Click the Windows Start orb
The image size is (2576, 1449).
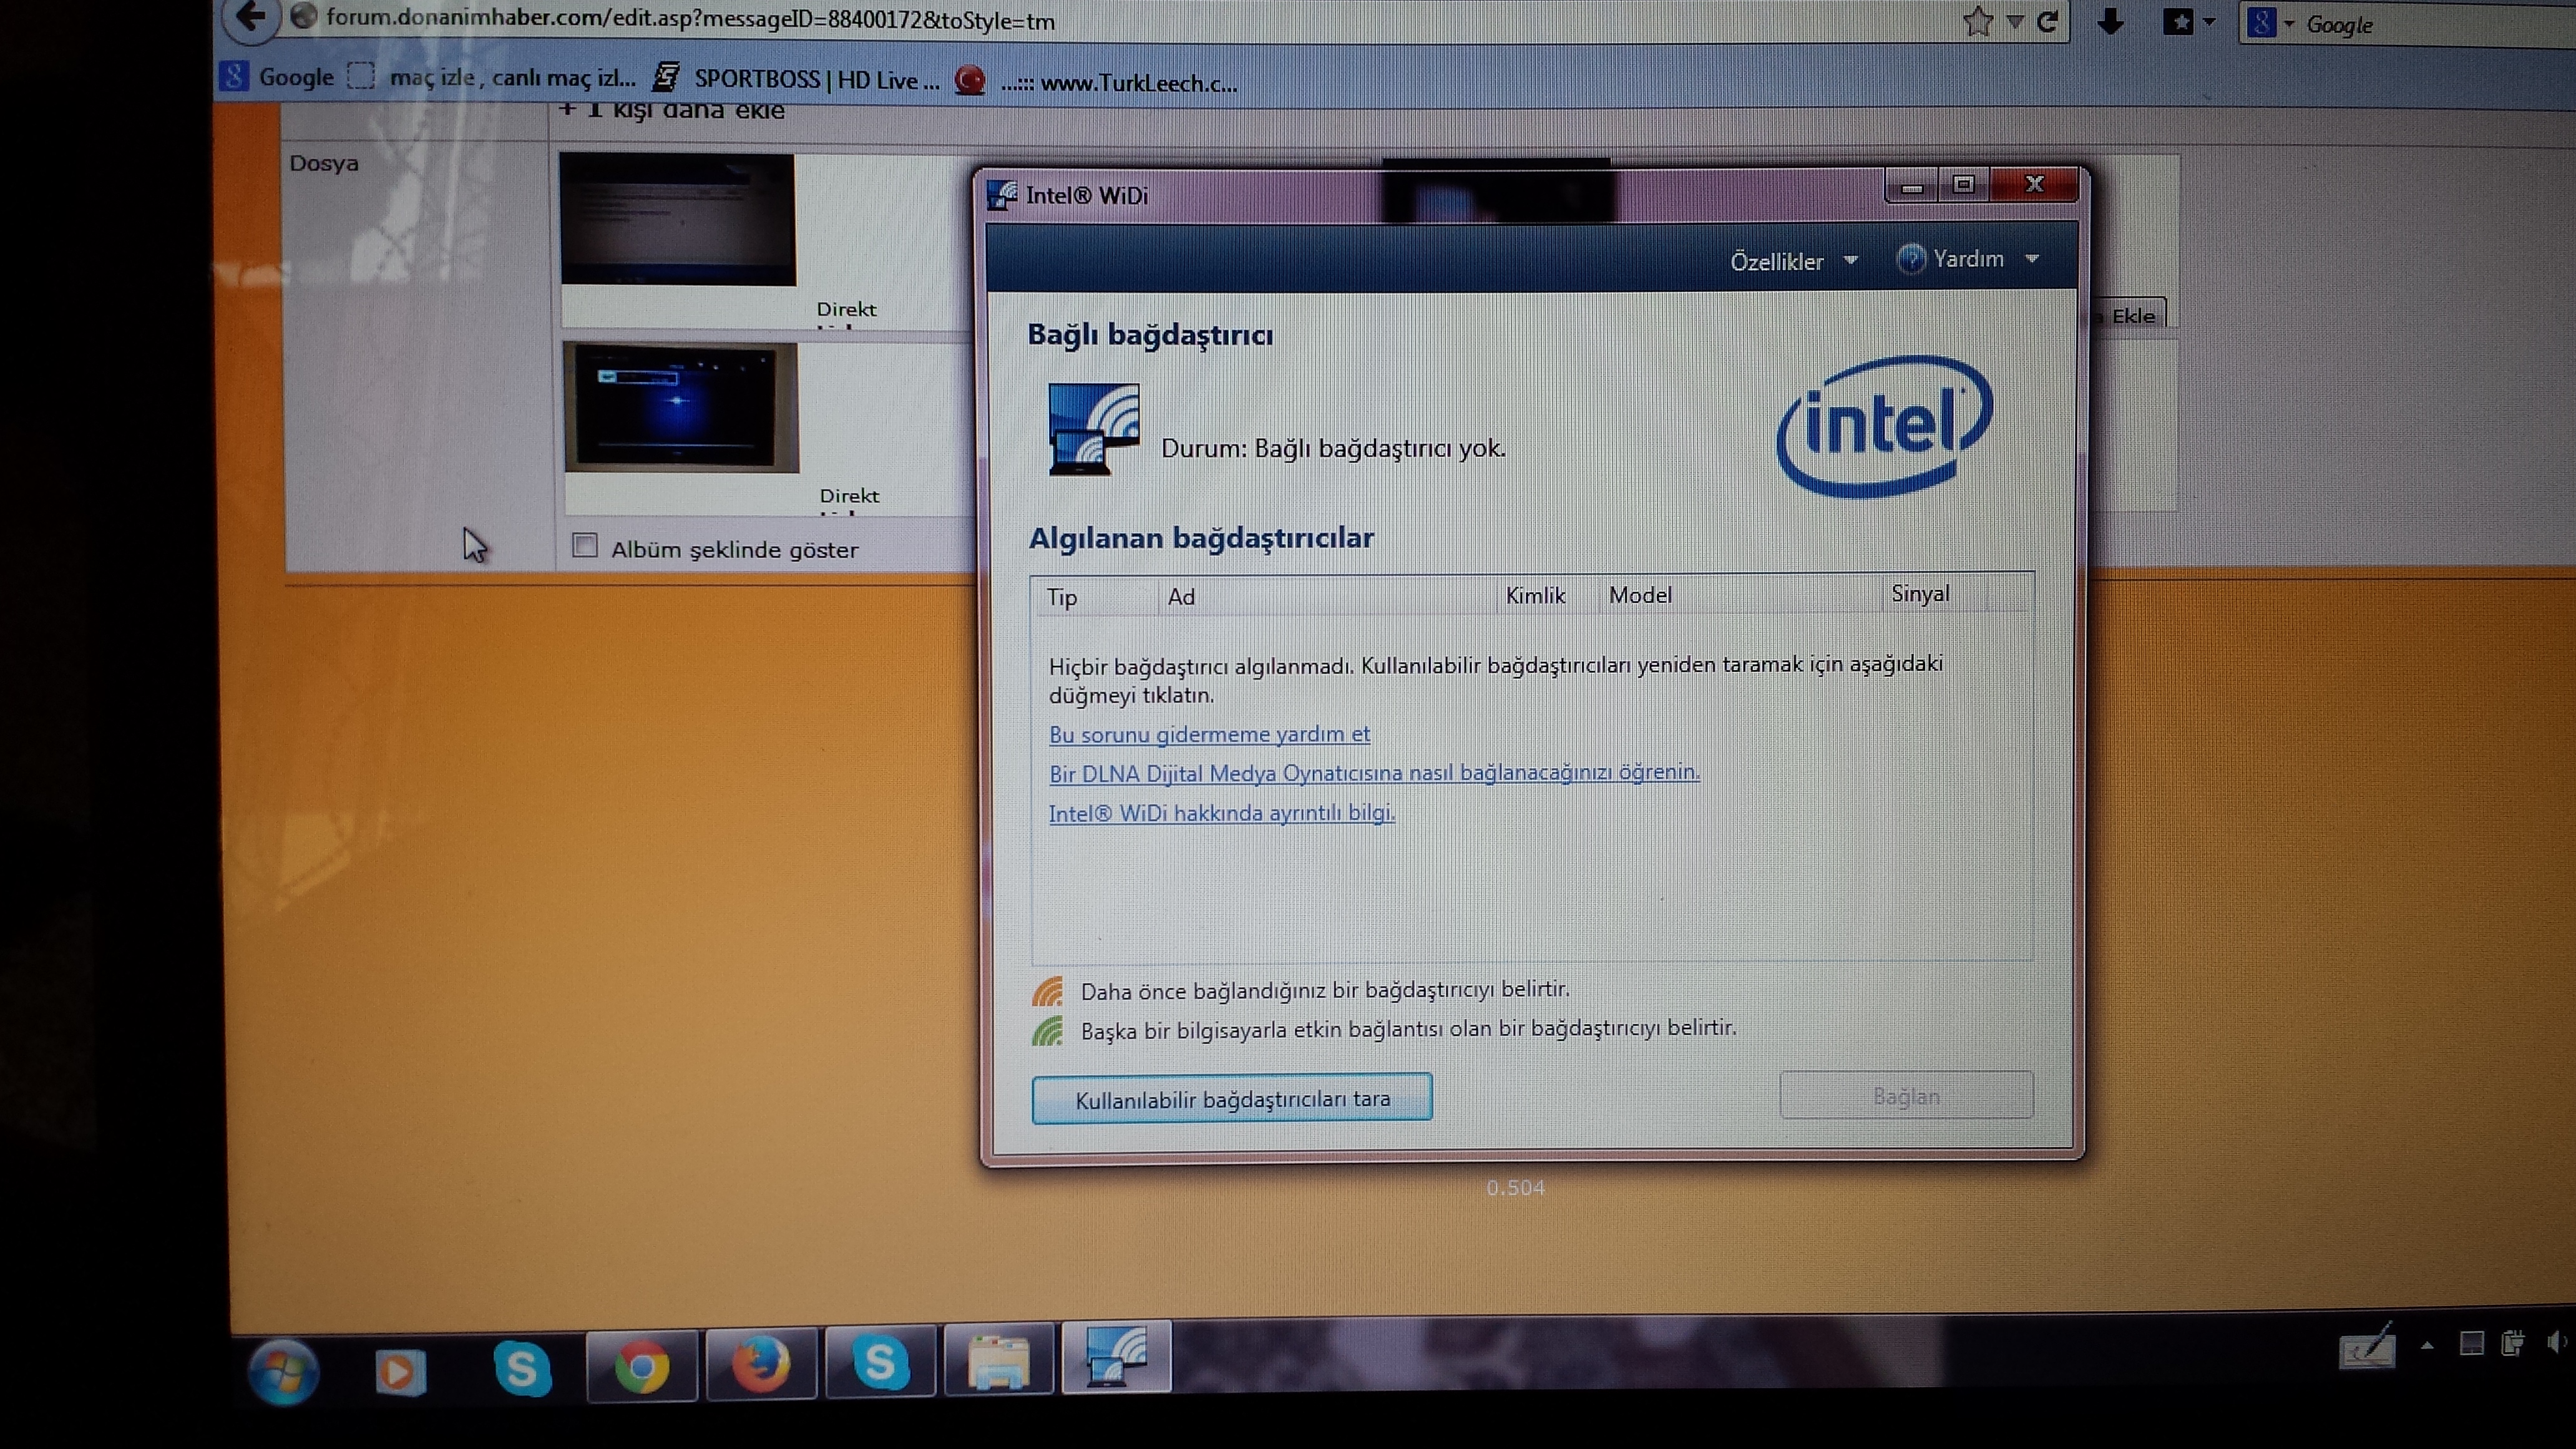pyautogui.click(x=284, y=1372)
